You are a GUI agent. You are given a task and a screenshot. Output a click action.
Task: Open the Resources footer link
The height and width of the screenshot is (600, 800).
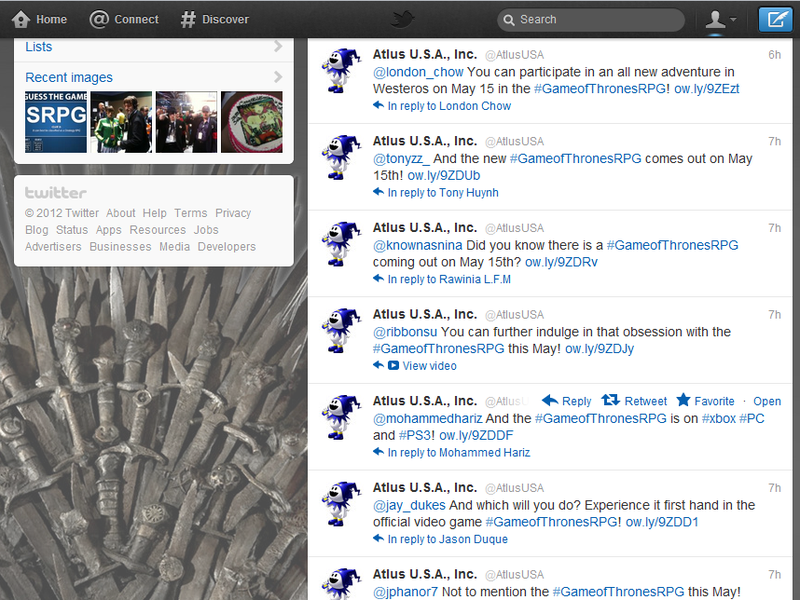coord(158,230)
